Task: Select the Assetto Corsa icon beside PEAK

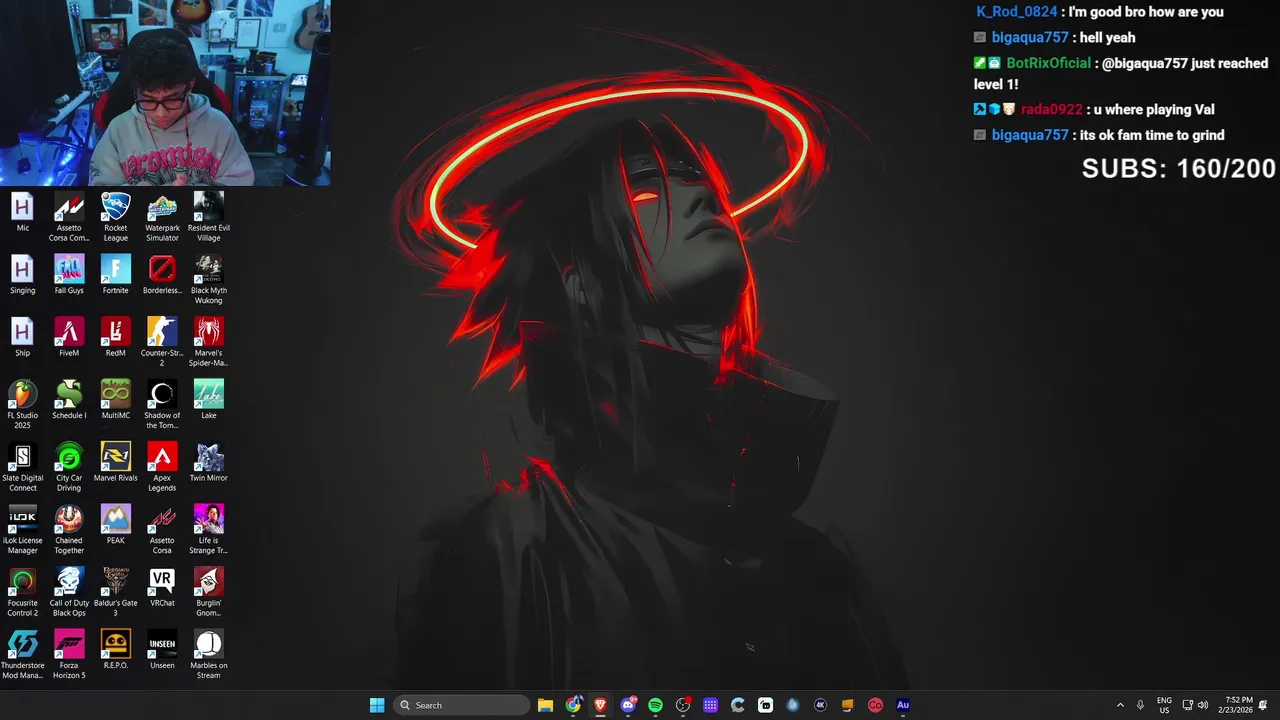Action: point(162,530)
